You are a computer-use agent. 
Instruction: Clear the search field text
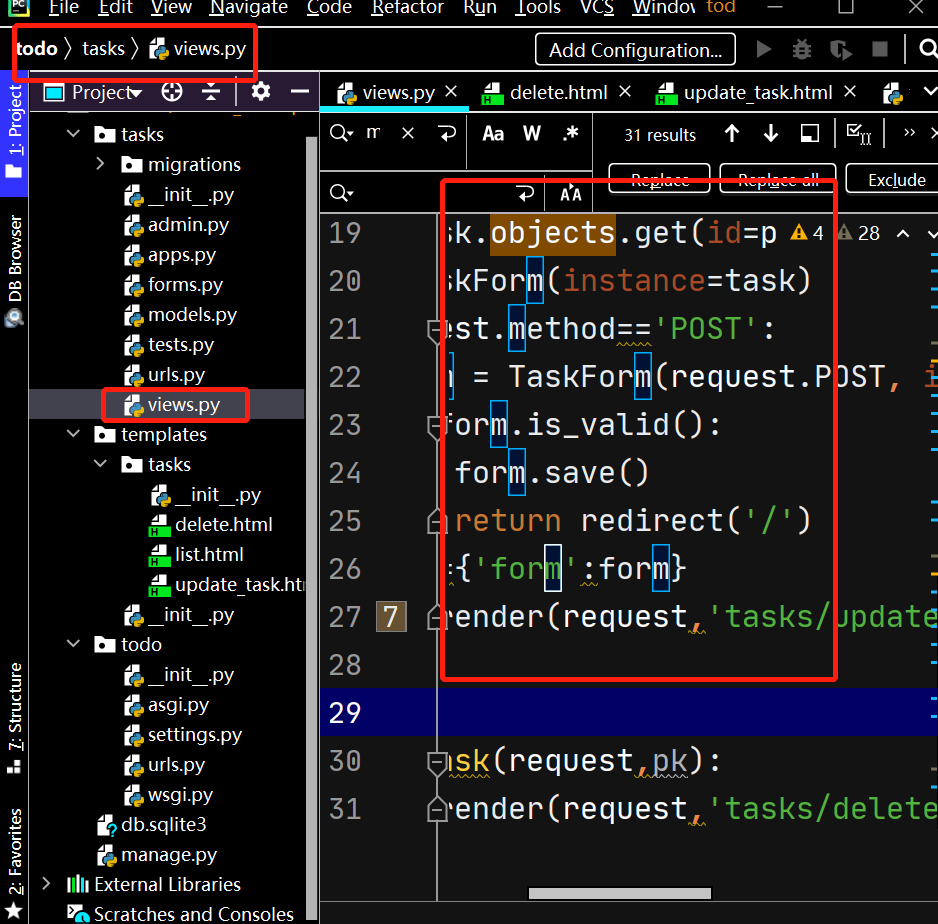tap(407, 133)
